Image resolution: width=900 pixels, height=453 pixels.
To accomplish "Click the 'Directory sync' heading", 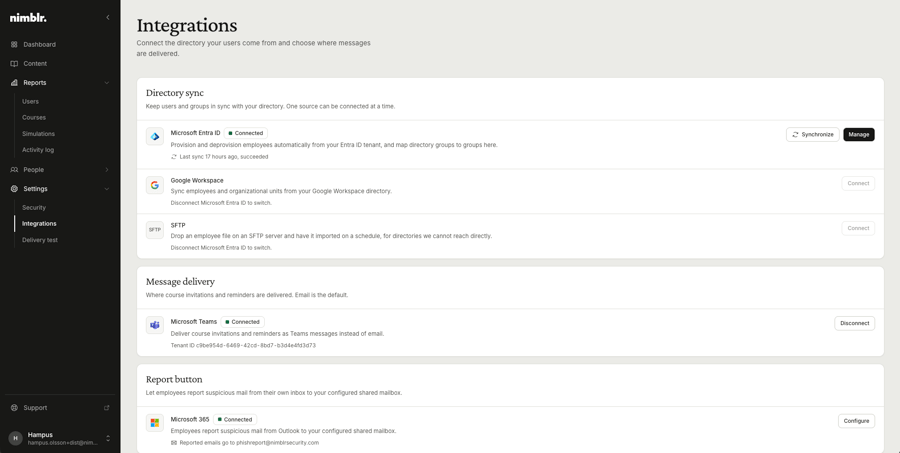I will coord(174,93).
